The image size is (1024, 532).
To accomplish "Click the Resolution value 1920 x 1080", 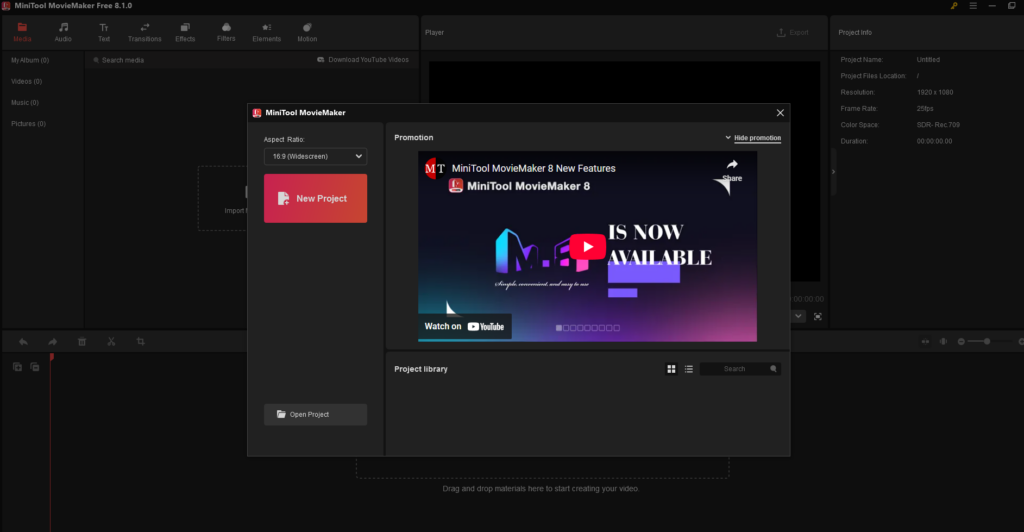I will (x=935, y=92).
